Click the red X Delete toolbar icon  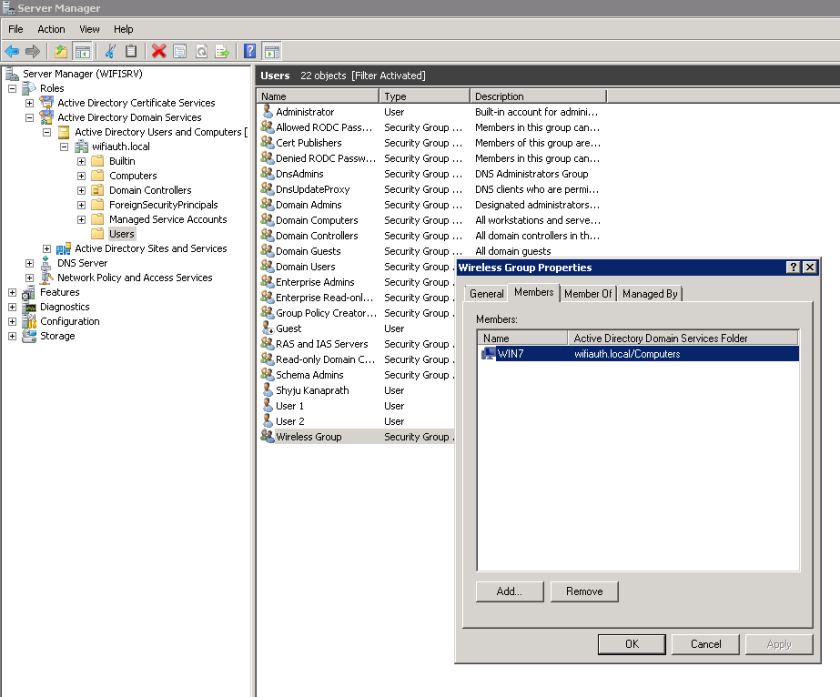tap(159, 51)
